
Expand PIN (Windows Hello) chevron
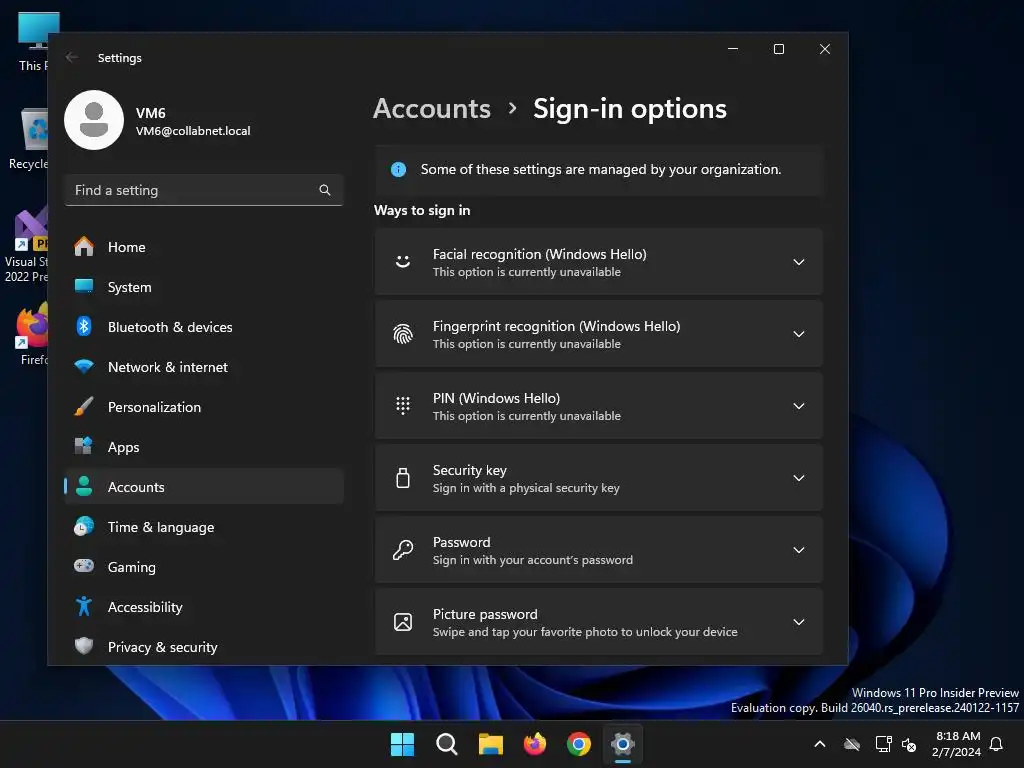[799, 406]
